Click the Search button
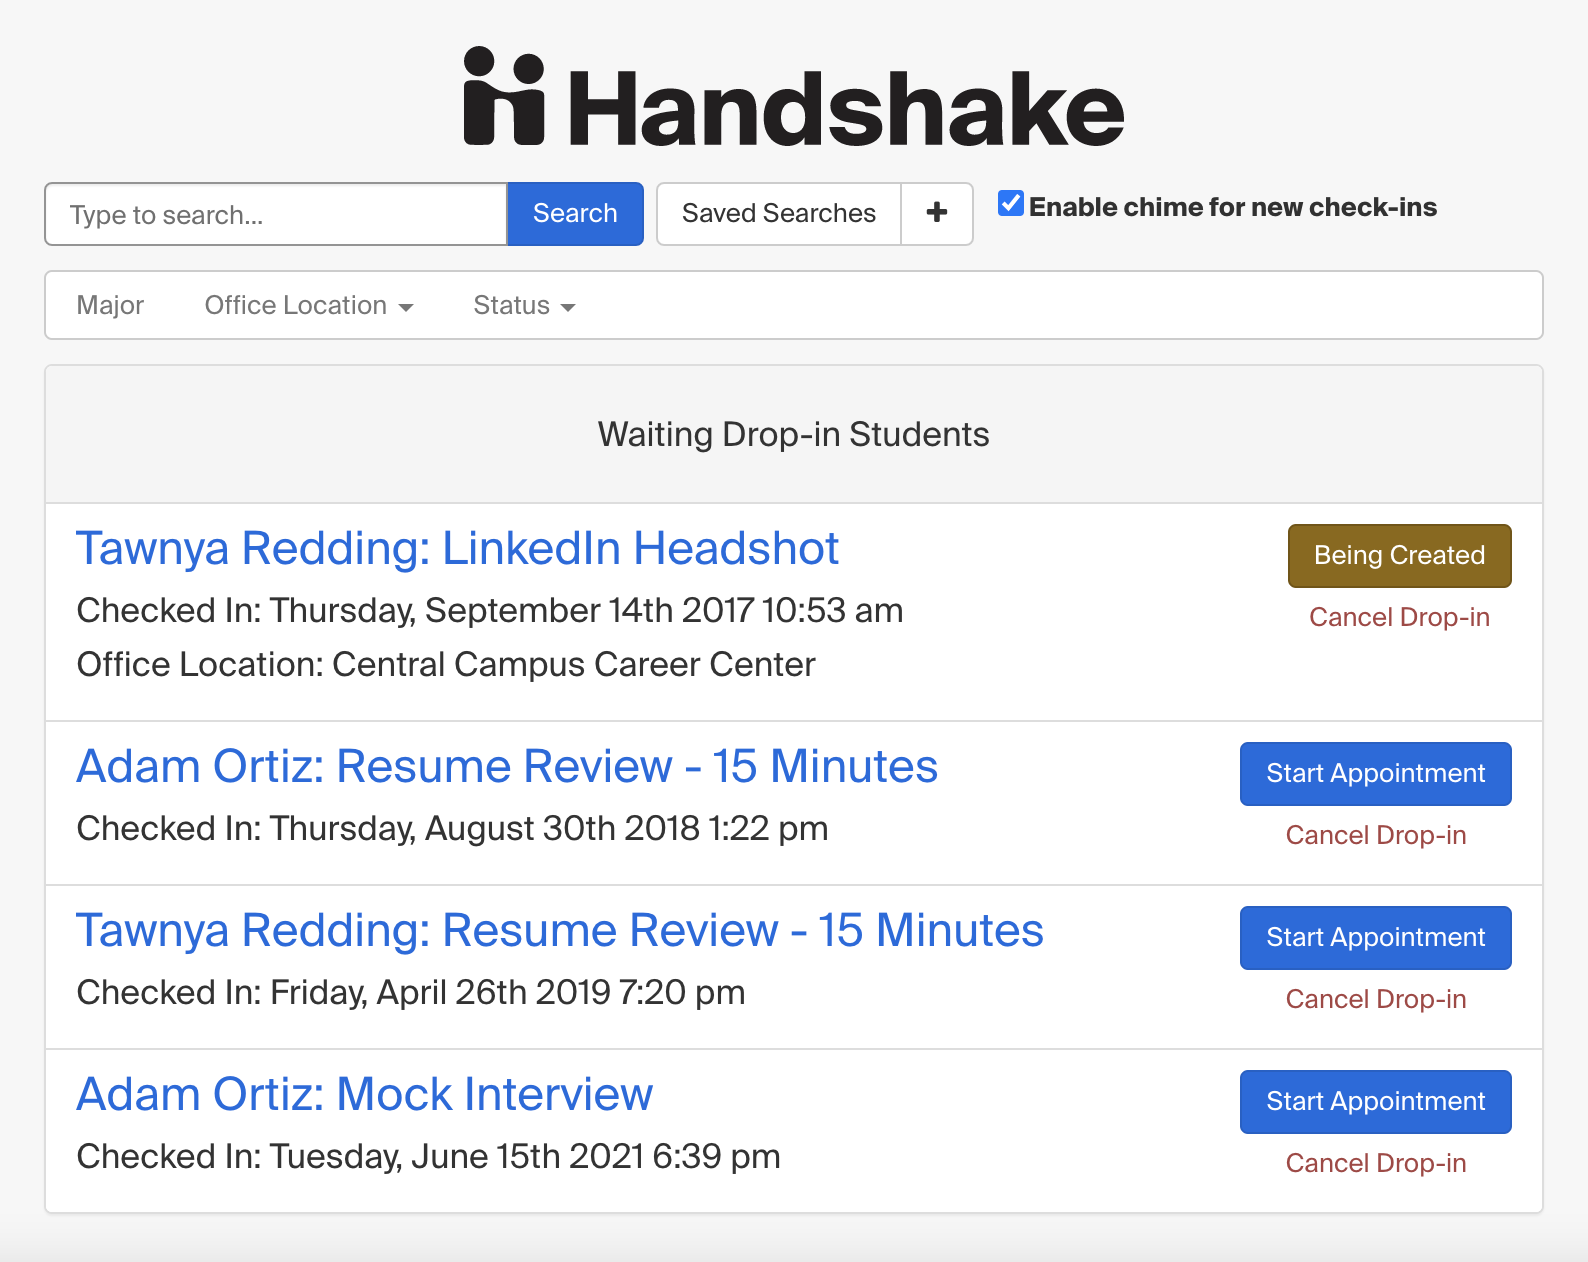Image resolution: width=1588 pixels, height=1262 pixels. 575,213
